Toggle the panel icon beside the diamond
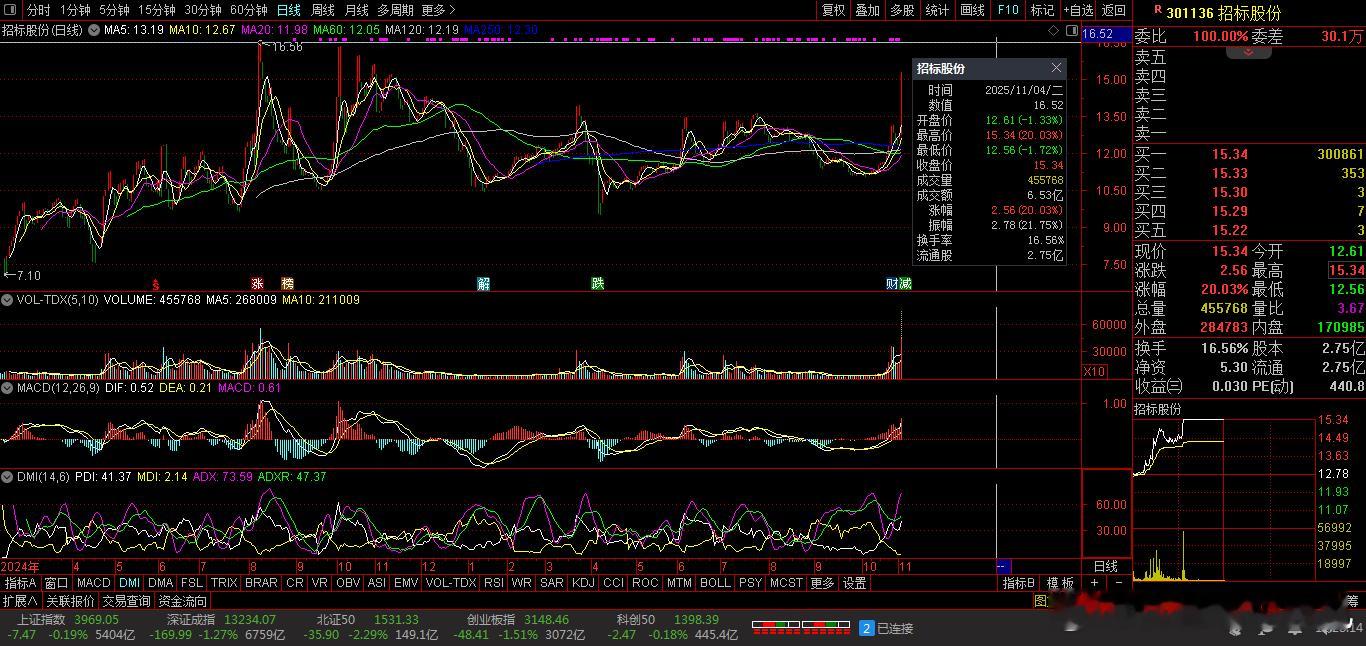 coord(1070,31)
